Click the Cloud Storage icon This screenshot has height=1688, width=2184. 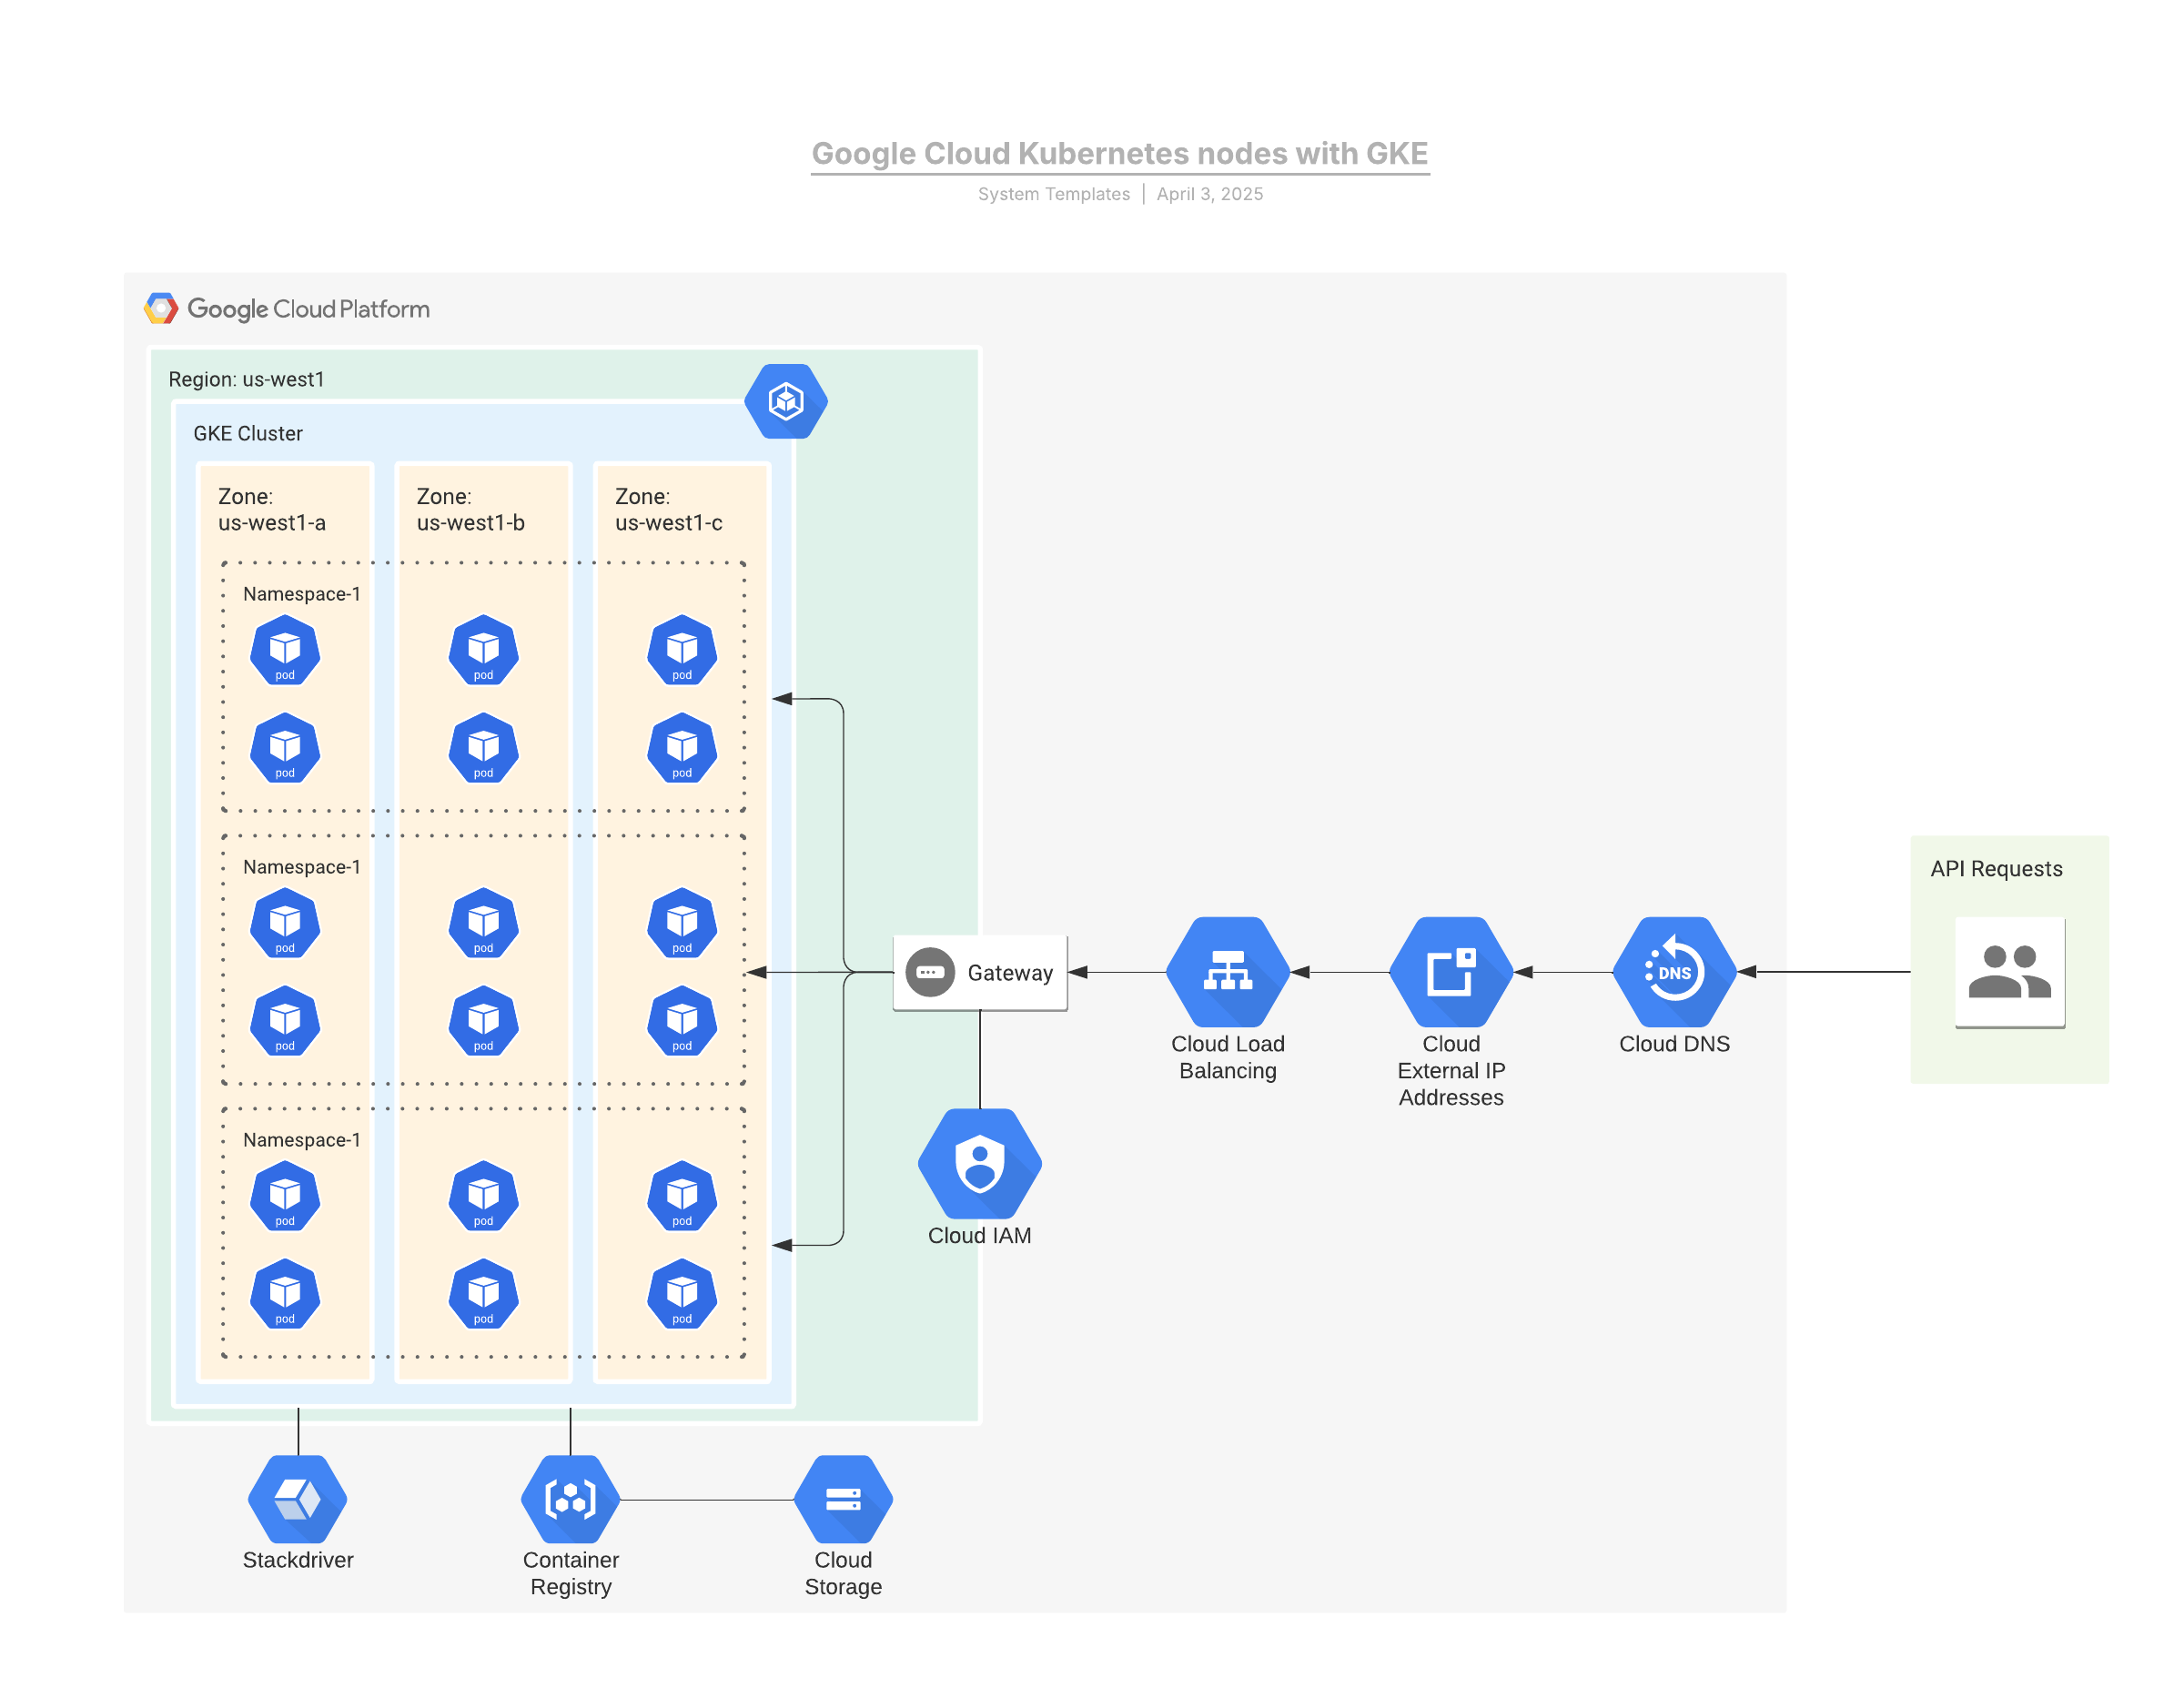[843, 1498]
